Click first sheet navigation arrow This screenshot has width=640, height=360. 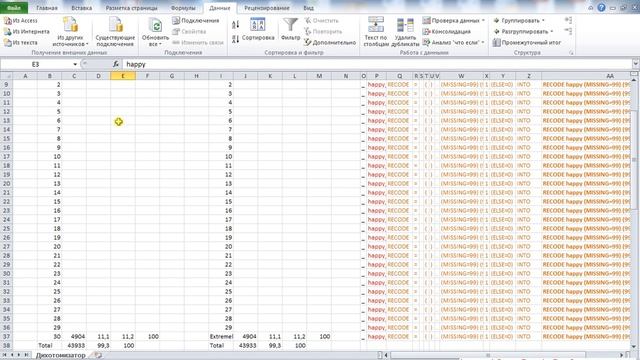[4, 356]
